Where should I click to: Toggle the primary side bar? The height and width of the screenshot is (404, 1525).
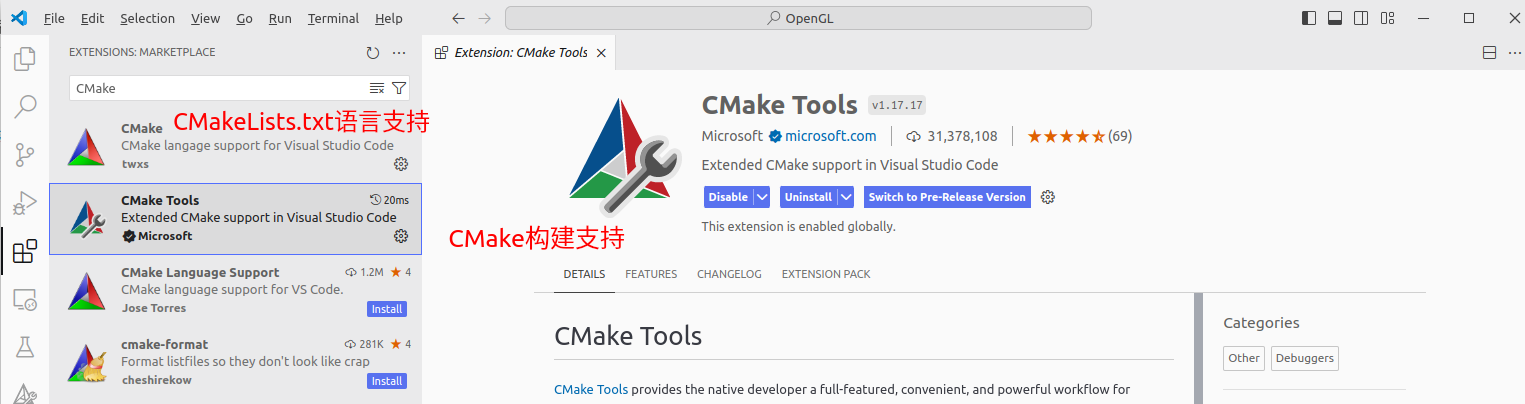pos(1309,18)
